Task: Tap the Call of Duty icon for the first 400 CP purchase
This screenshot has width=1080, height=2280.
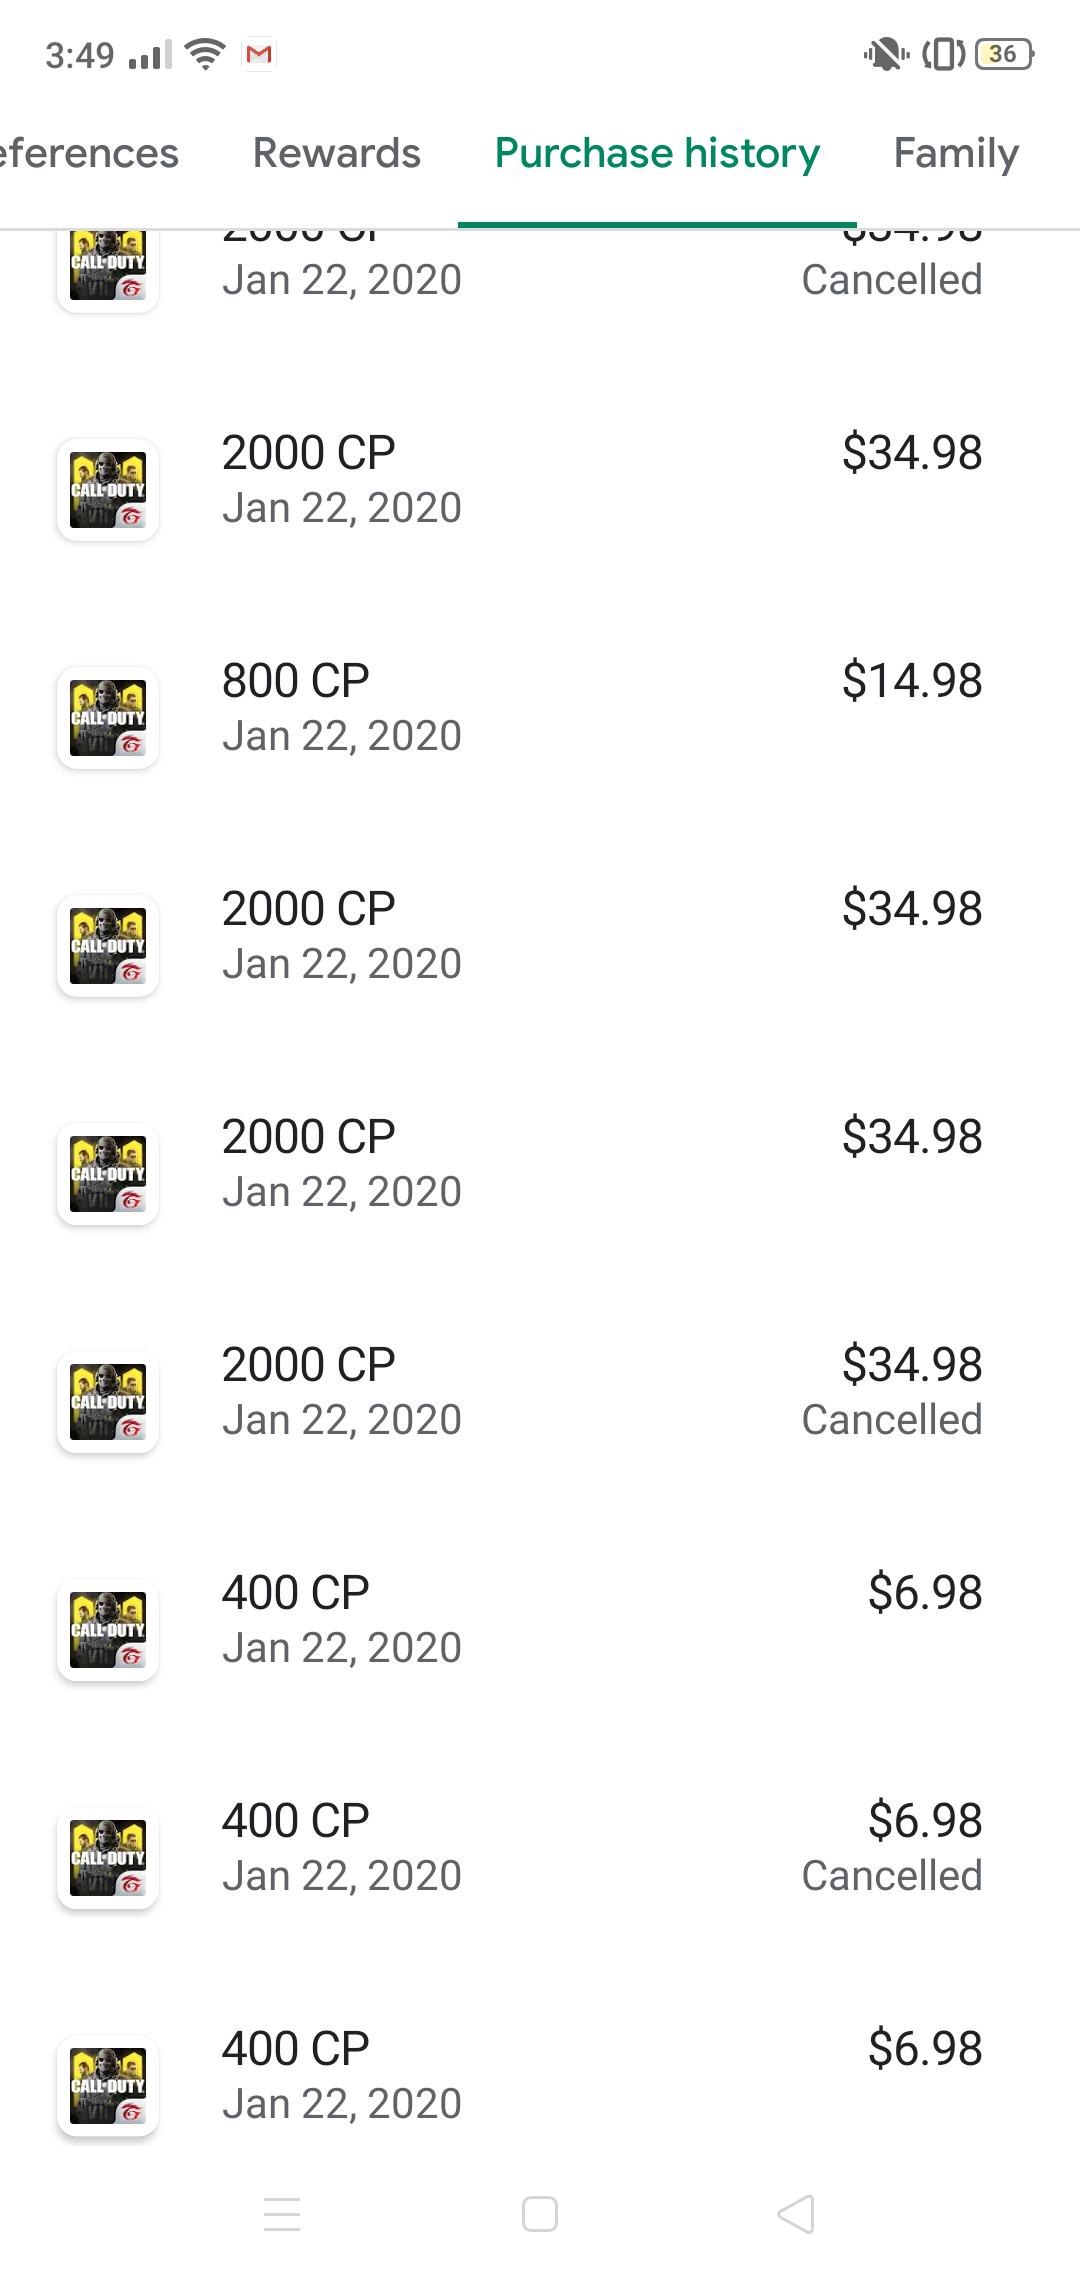Action: coord(108,1630)
